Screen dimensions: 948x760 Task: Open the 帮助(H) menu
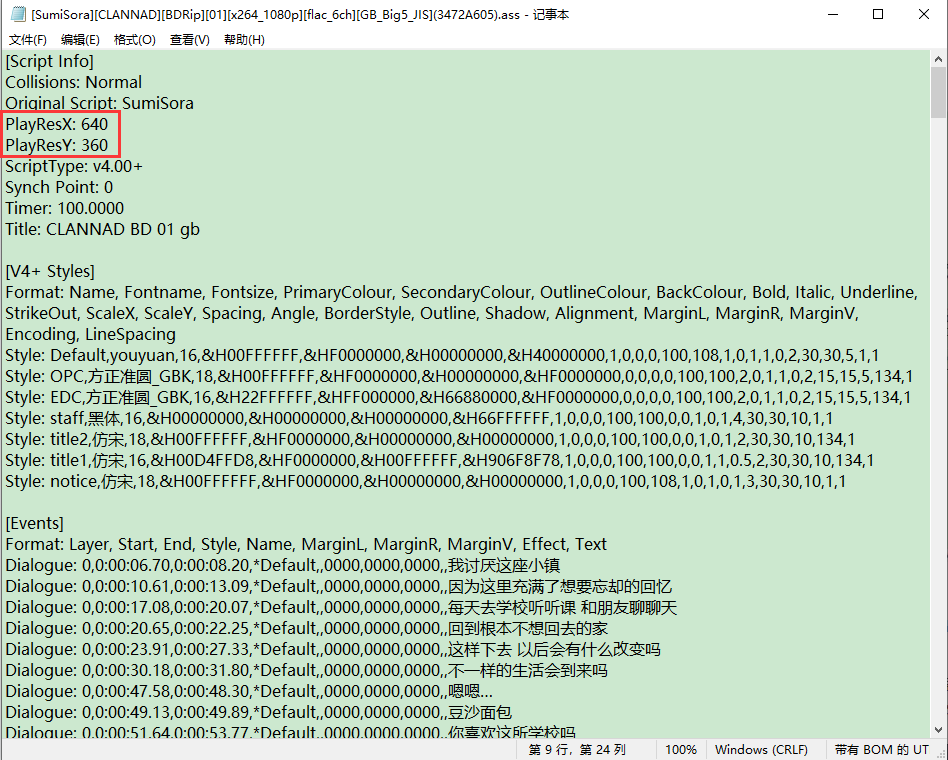[x=244, y=40]
